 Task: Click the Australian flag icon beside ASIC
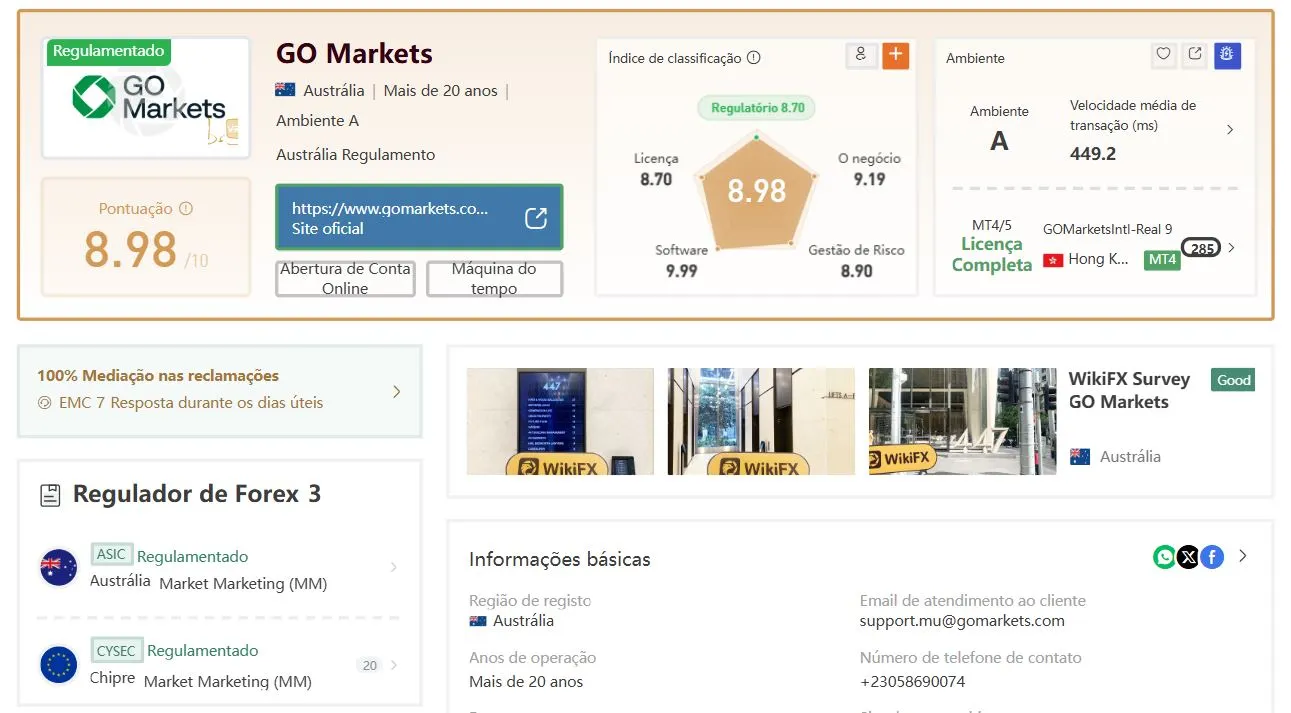pos(58,568)
